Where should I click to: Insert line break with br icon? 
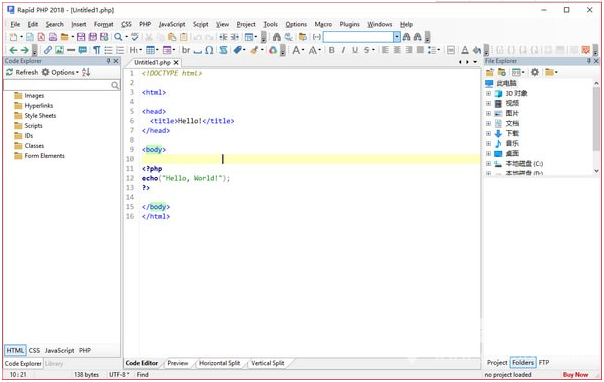[x=186, y=50]
